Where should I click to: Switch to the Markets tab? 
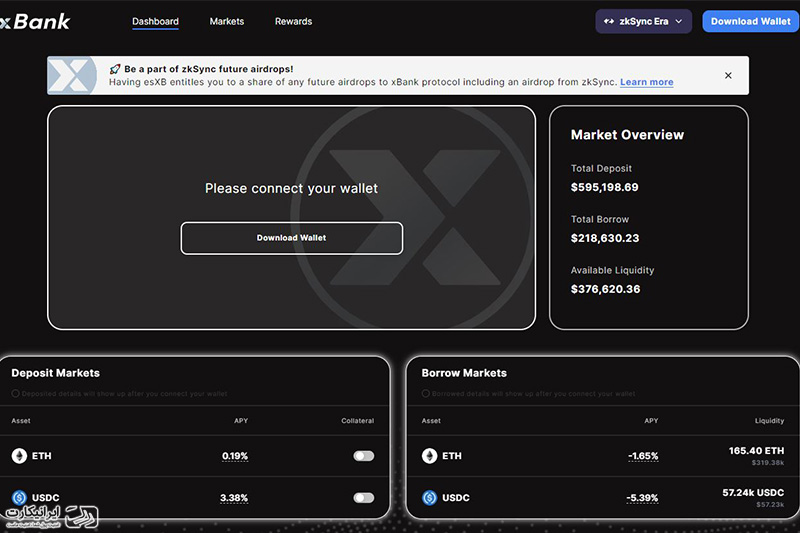(227, 21)
